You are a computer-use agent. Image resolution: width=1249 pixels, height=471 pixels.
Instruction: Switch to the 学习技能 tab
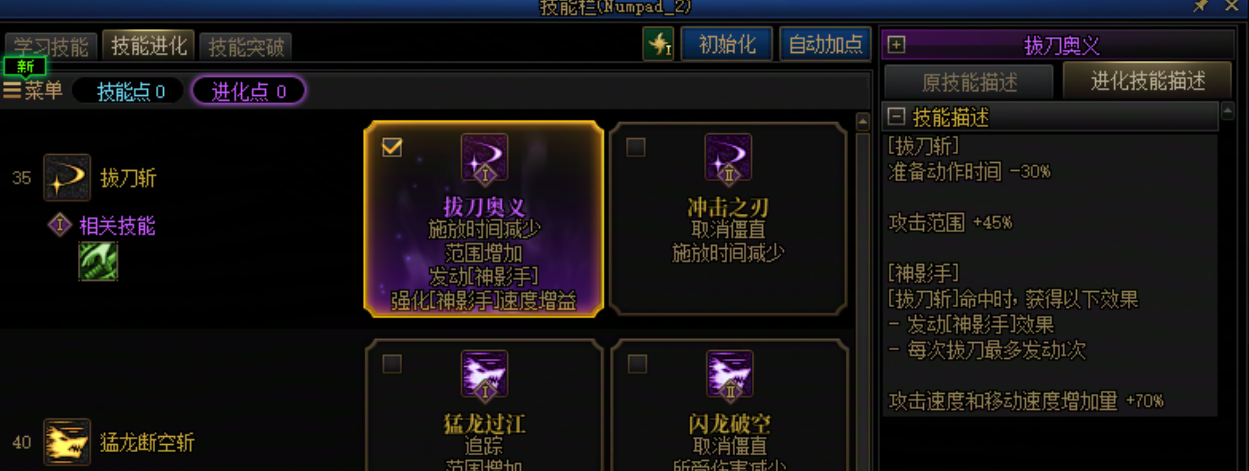coord(51,47)
